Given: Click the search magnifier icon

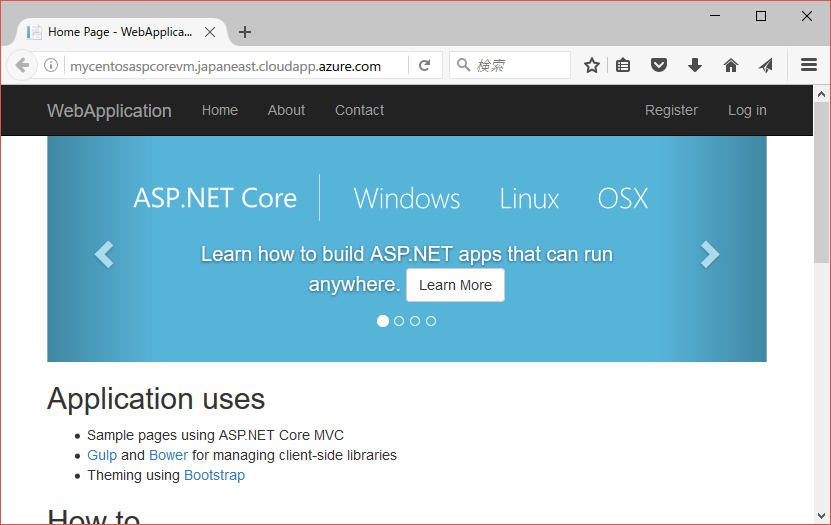Looking at the screenshot, I should (x=463, y=65).
